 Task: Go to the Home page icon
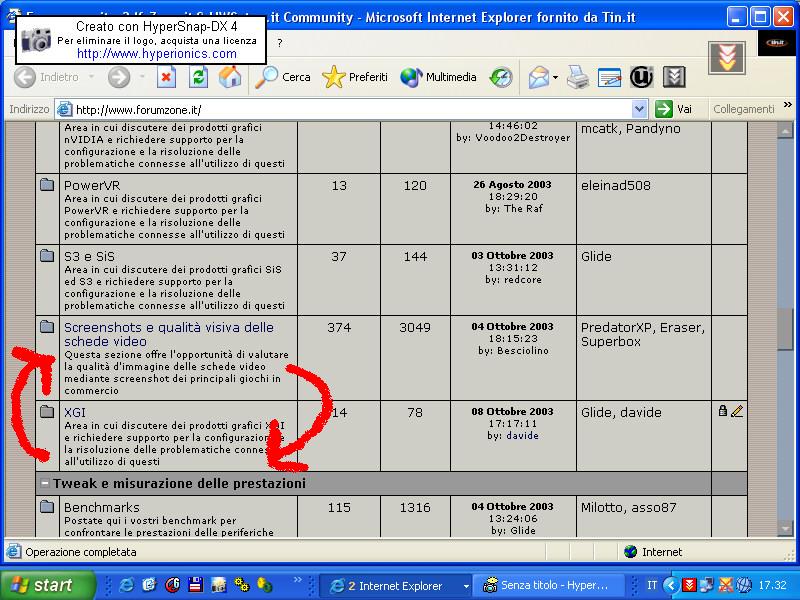(230, 77)
